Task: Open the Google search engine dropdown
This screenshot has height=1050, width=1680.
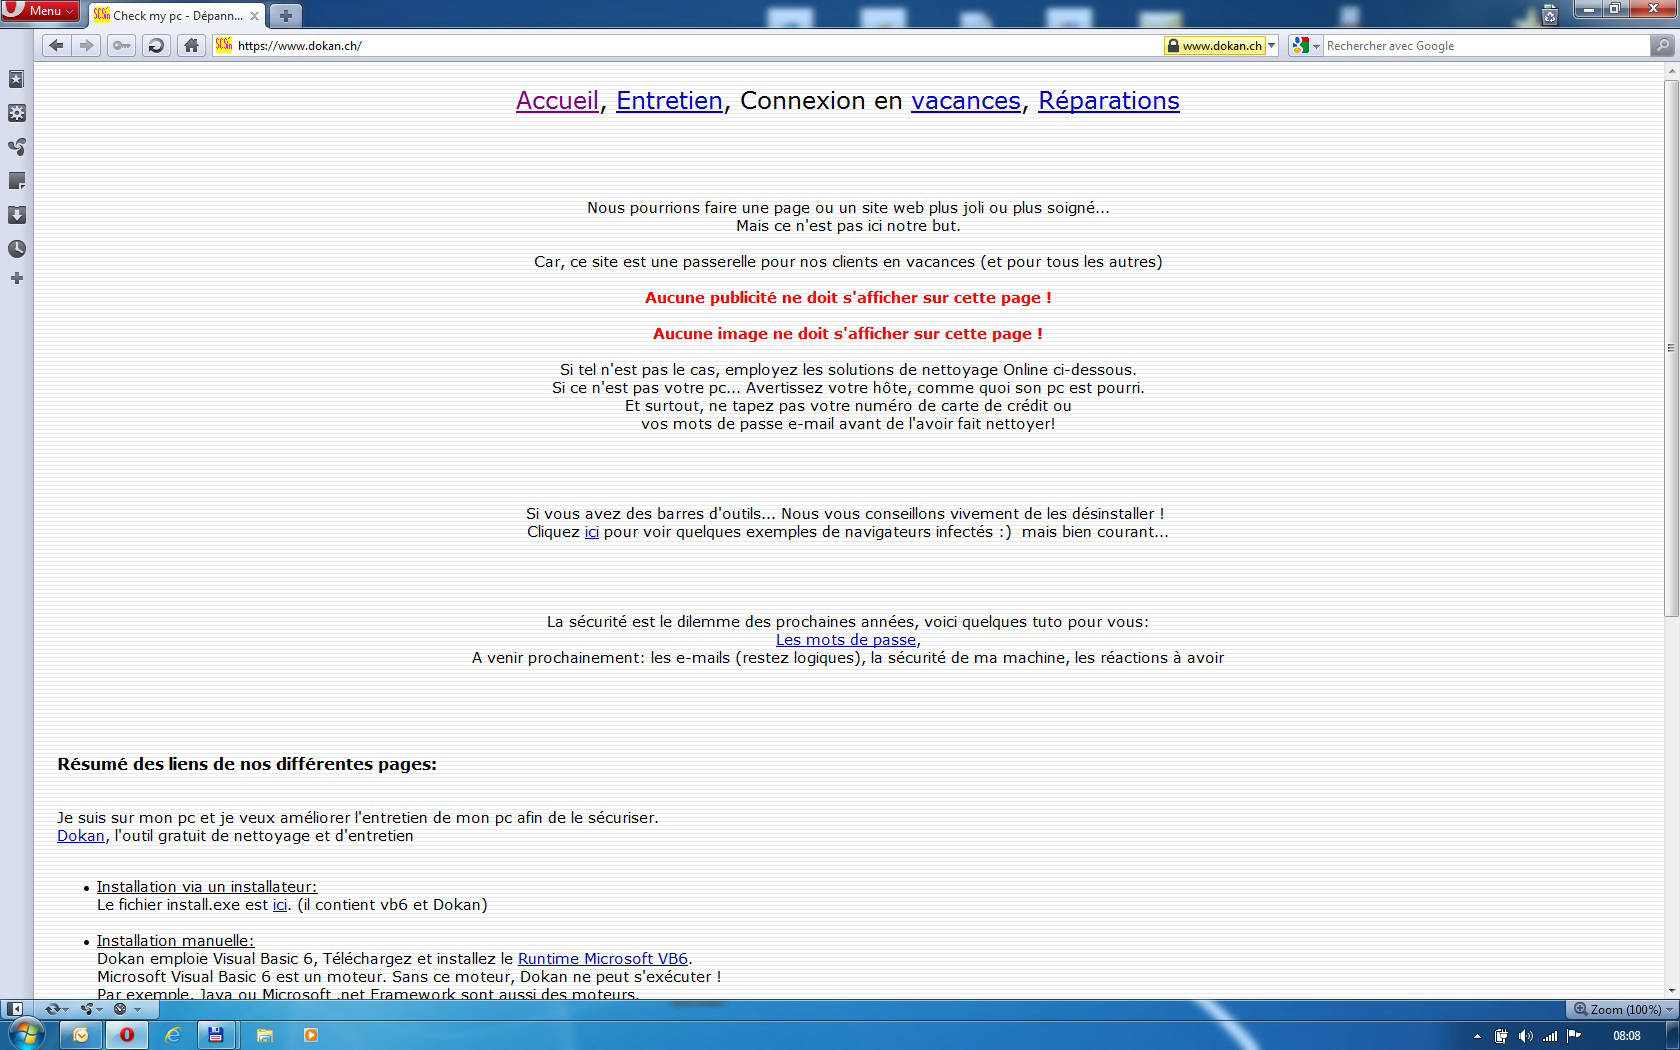Action: [x=1306, y=45]
